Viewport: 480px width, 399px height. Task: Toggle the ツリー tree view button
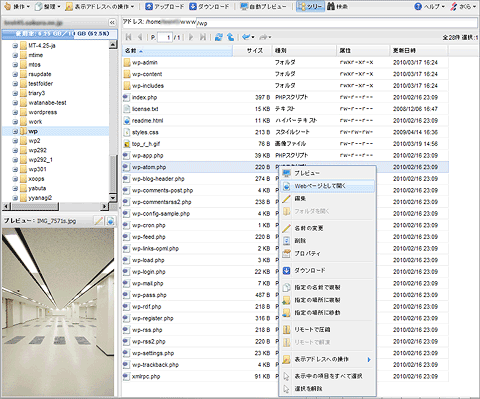310,6
